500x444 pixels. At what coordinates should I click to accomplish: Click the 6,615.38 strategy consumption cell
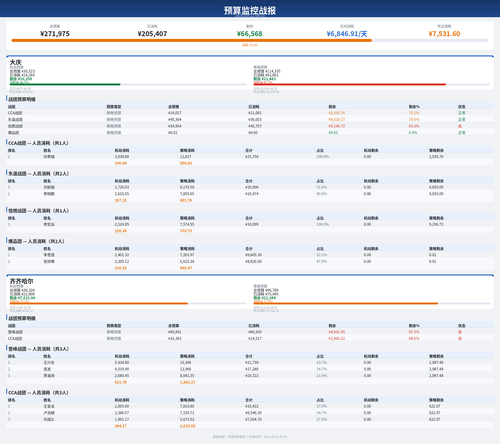click(x=187, y=261)
